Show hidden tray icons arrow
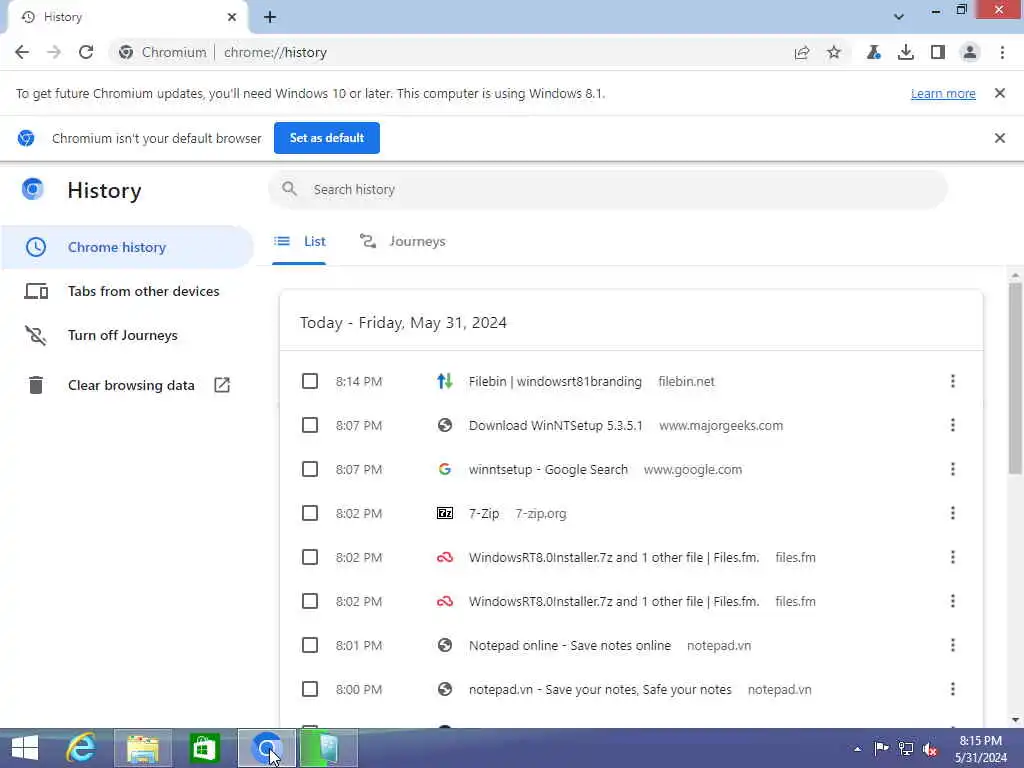 click(x=857, y=749)
